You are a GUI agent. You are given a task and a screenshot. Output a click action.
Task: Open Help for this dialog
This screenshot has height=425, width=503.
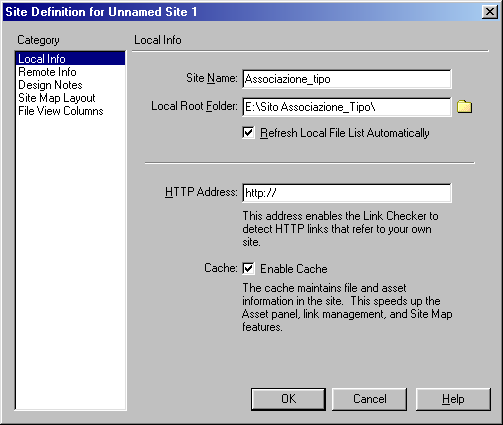point(453,399)
